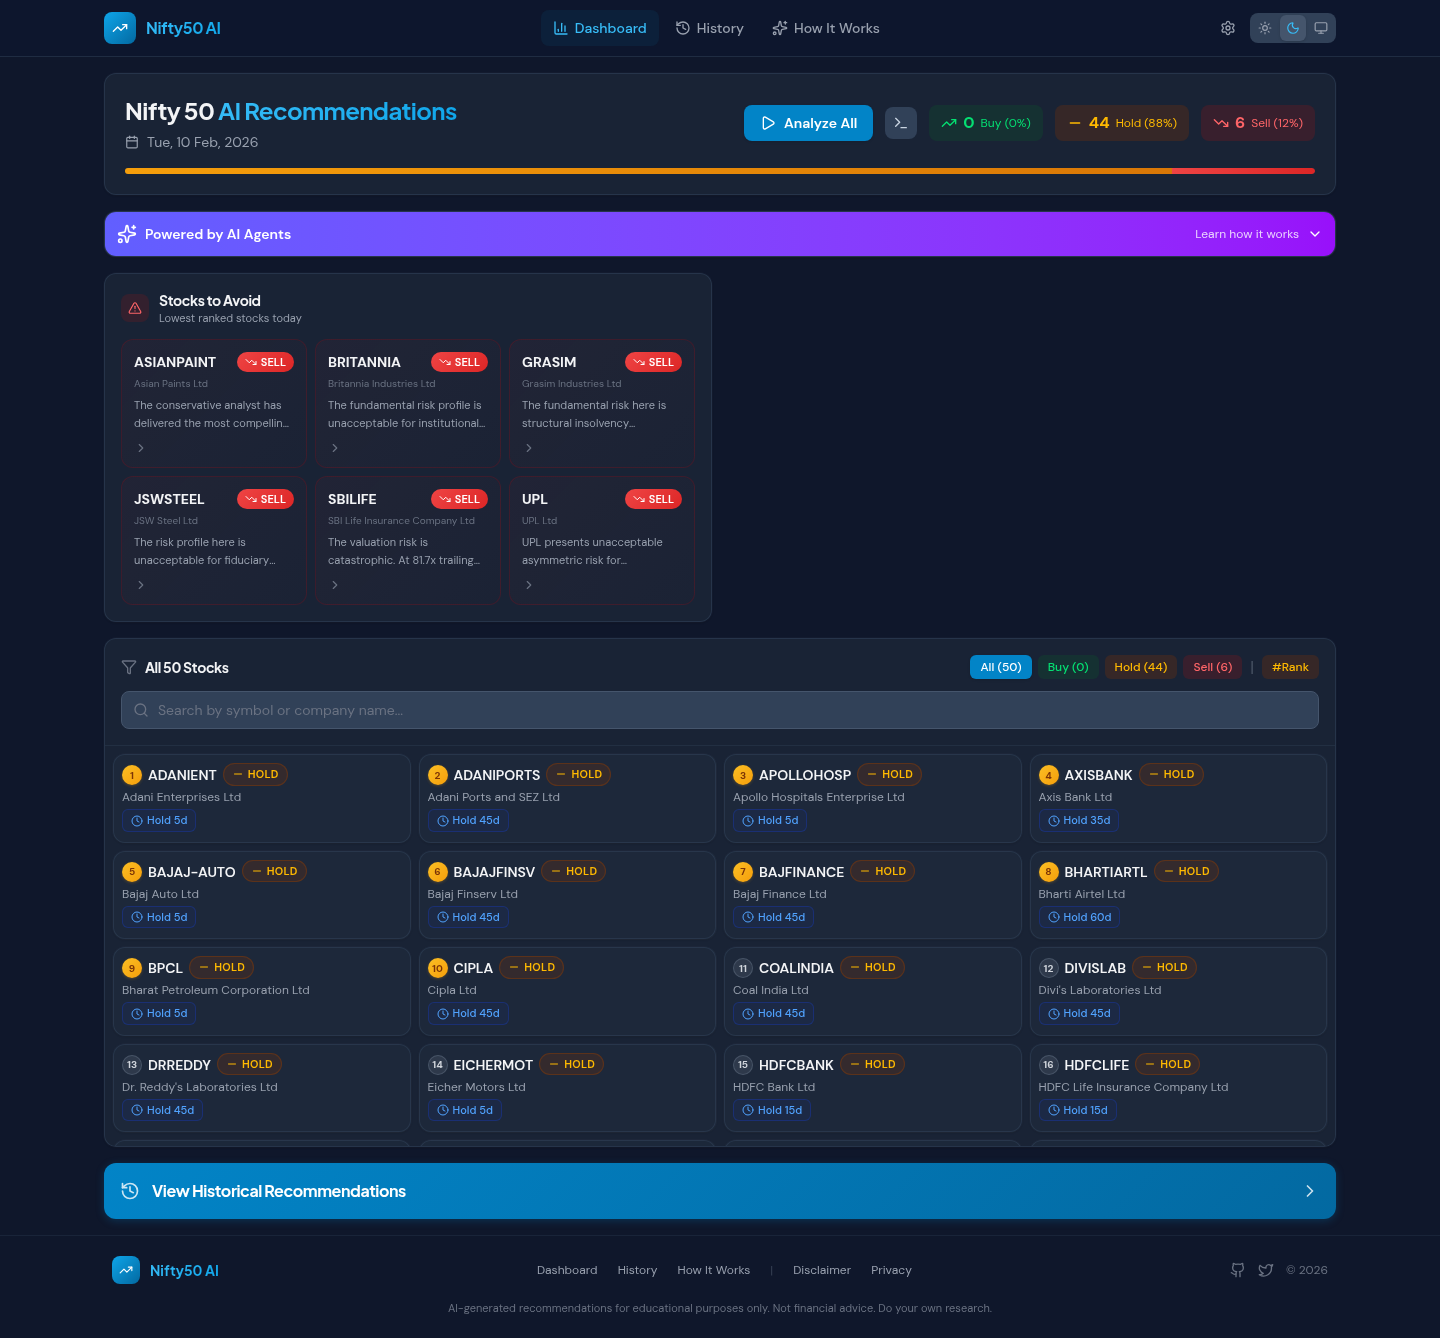Expand Learn how it works chevron
Screen dimensions: 1440x1338
[x=1315, y=234]
